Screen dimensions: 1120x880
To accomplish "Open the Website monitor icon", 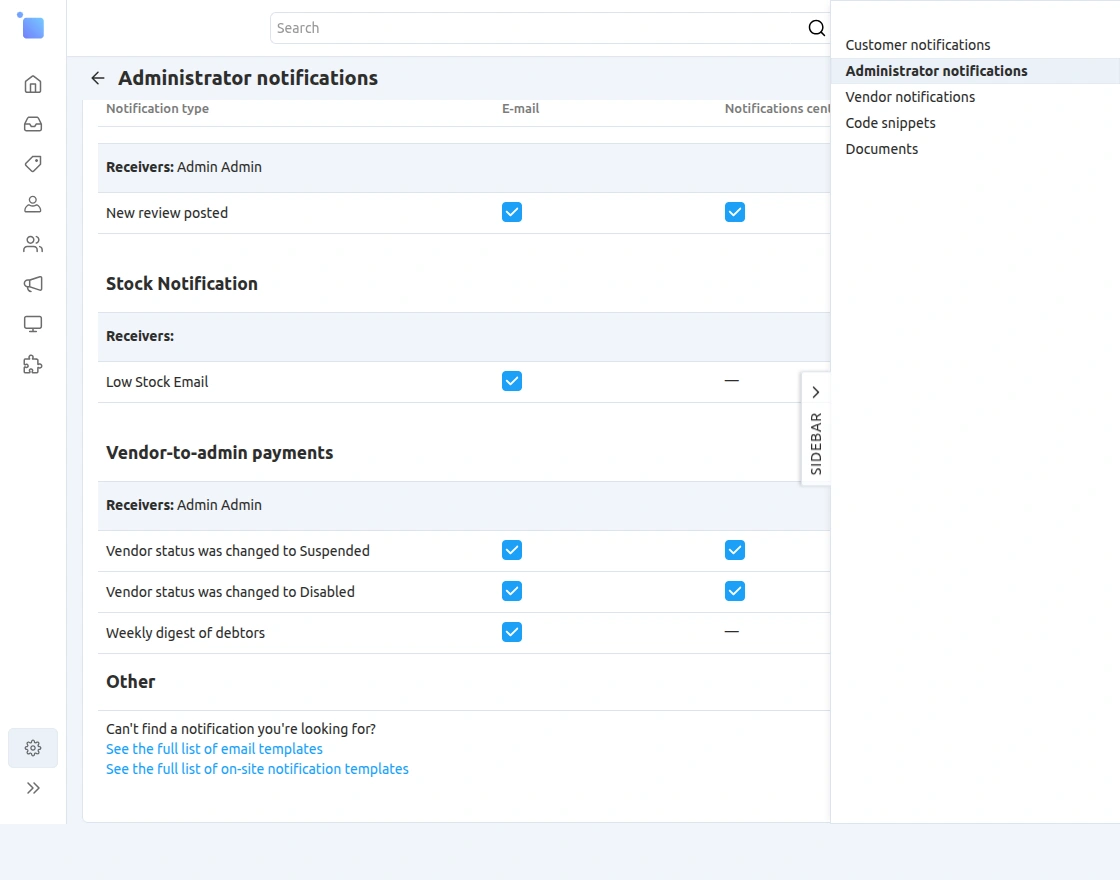I will click(33, 324).
